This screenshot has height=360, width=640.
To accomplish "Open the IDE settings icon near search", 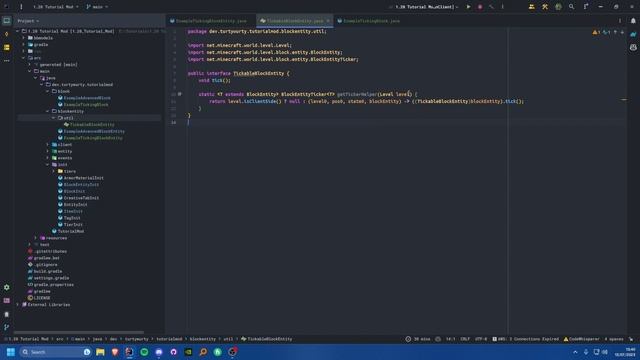I will point(586,7).
